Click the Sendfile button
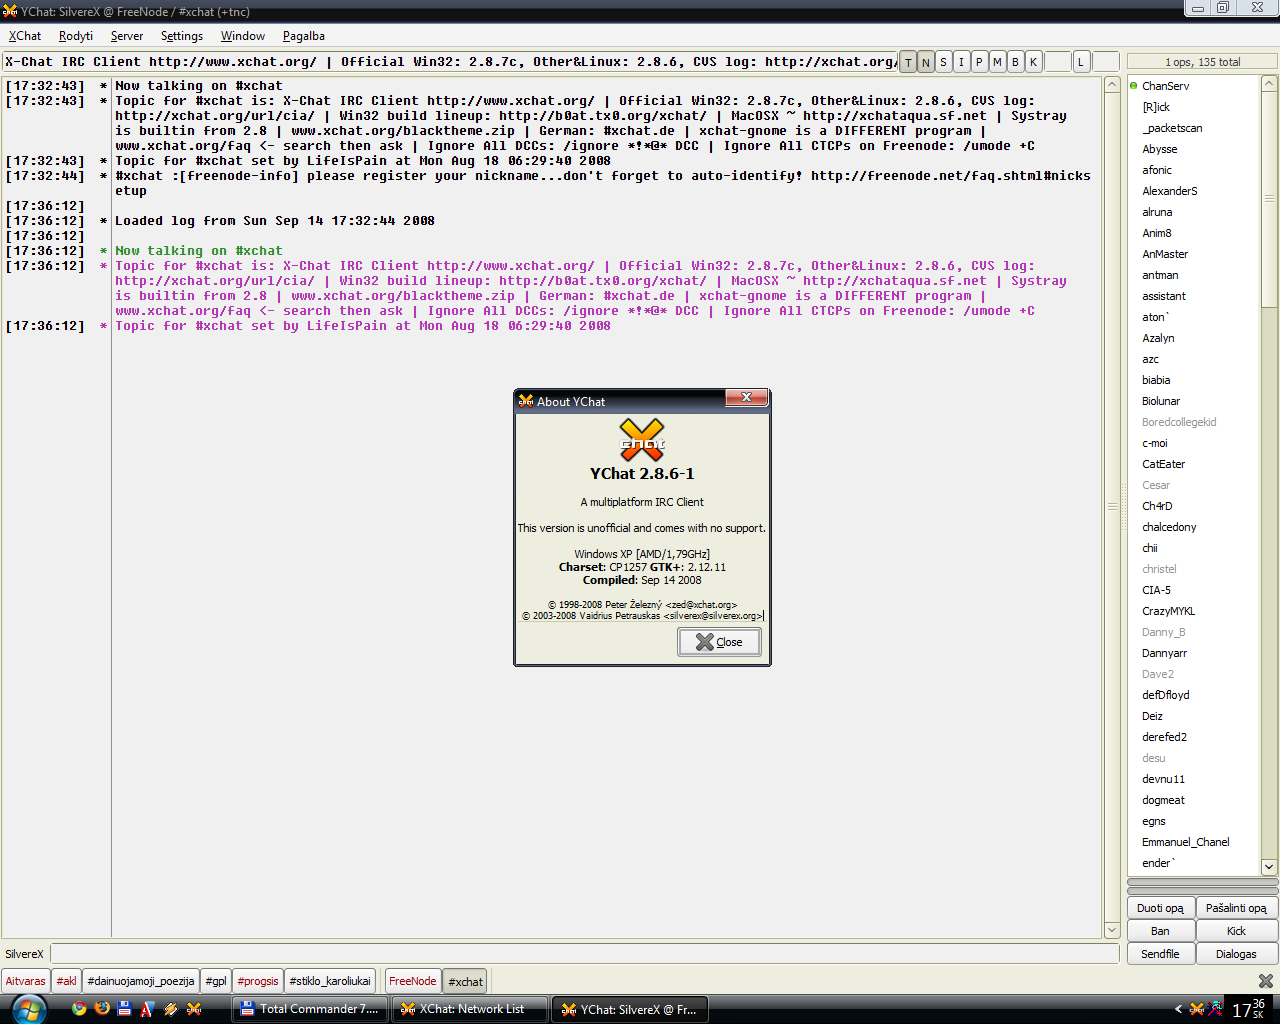Screen dimensions: 1280x1024 coord(1160,954)
